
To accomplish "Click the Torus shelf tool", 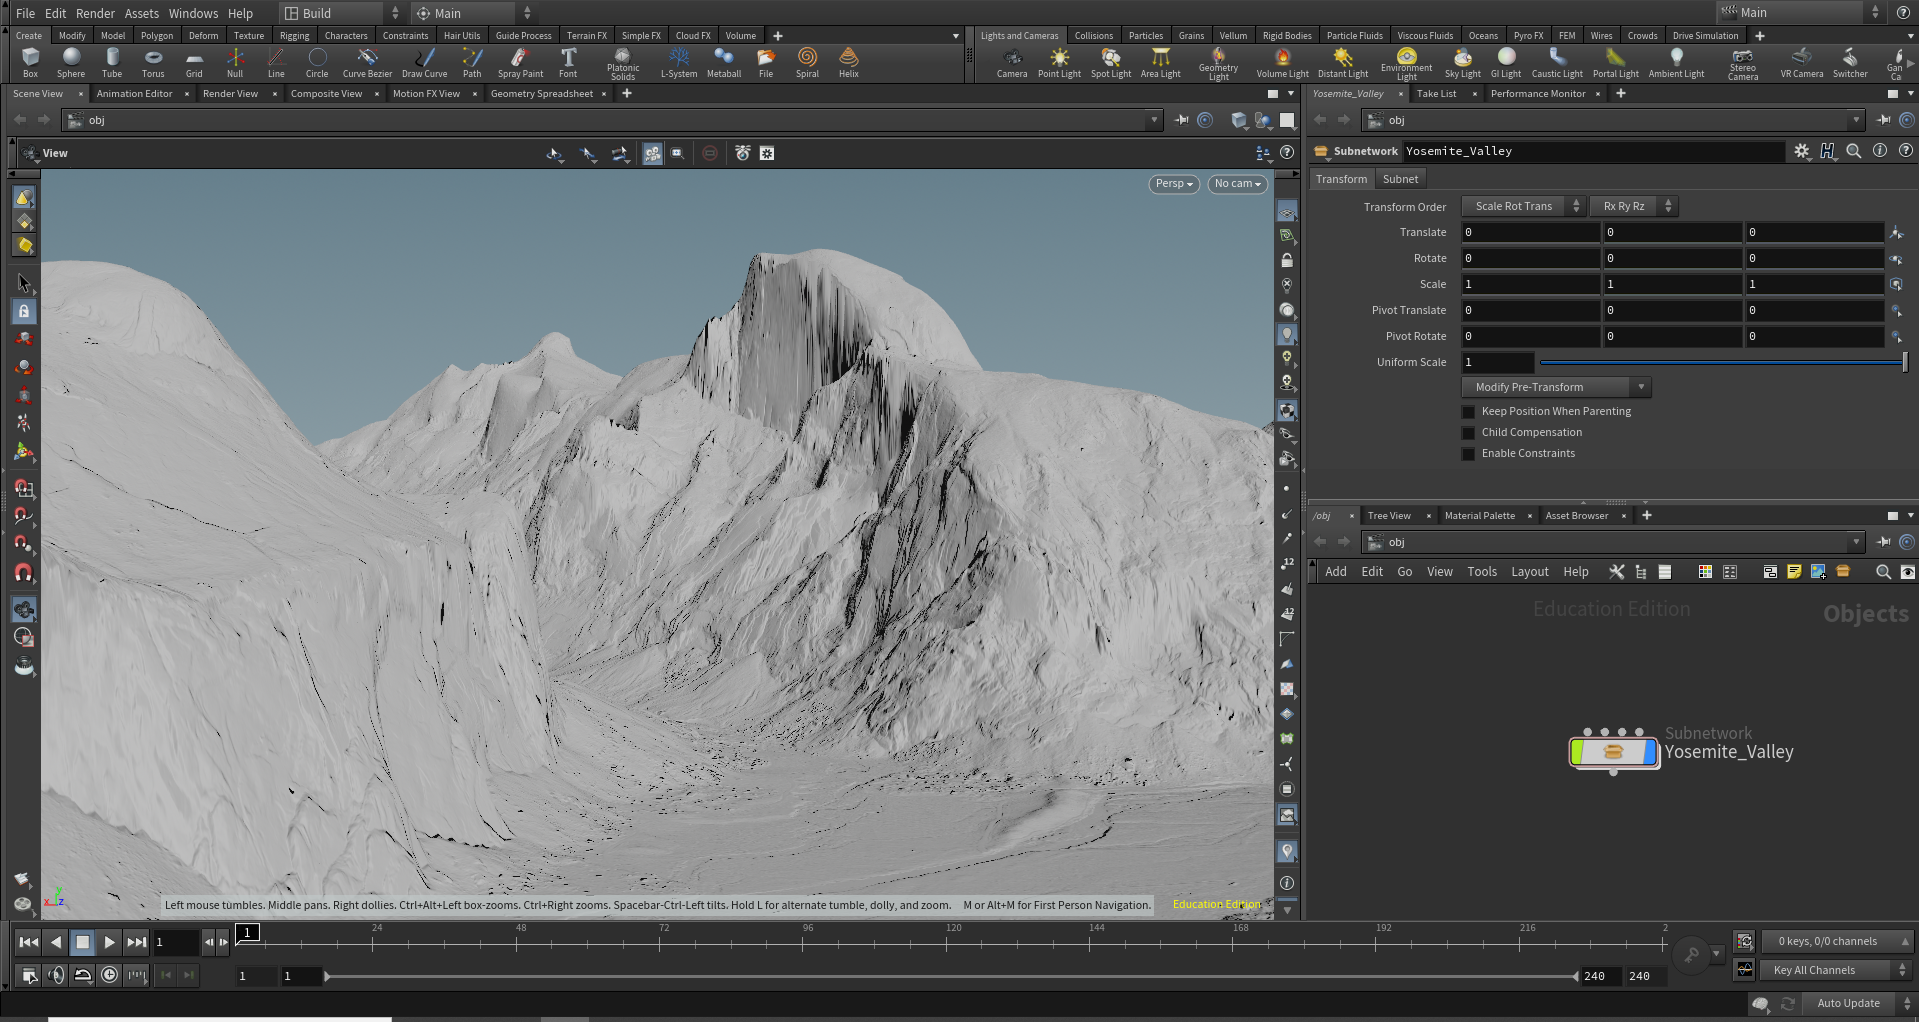I will [x=153, y=62].
